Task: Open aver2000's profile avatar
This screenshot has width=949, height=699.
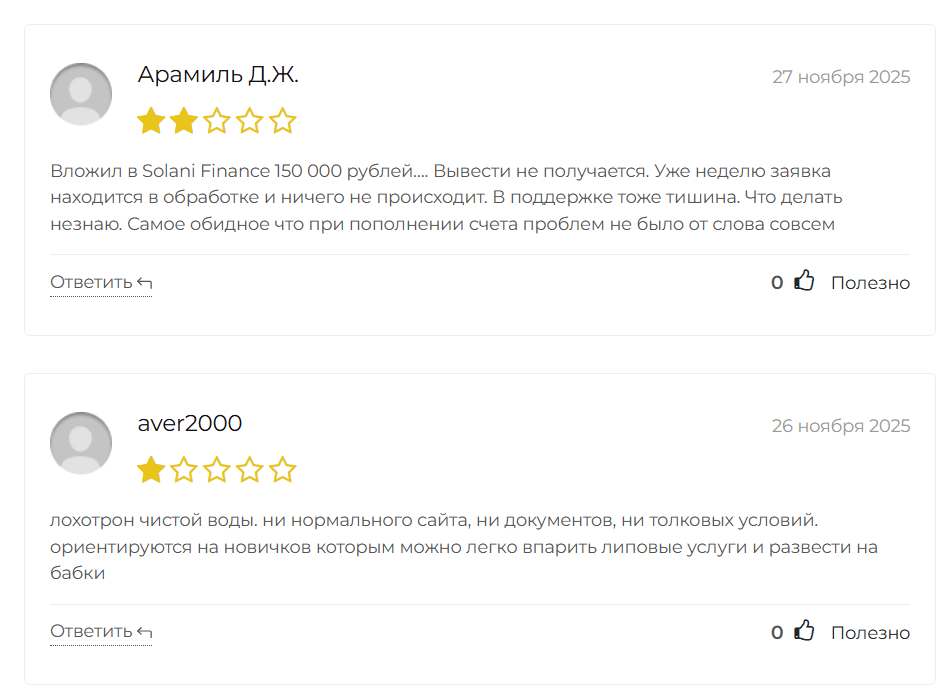Action: pyautogui.click(x=81, y=442)
